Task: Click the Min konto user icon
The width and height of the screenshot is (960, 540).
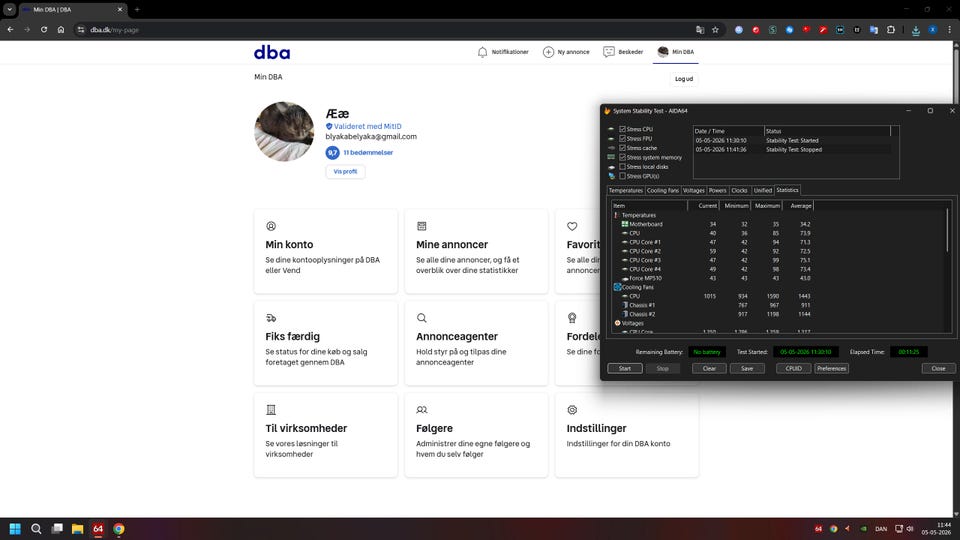Action: click(271, 226)
